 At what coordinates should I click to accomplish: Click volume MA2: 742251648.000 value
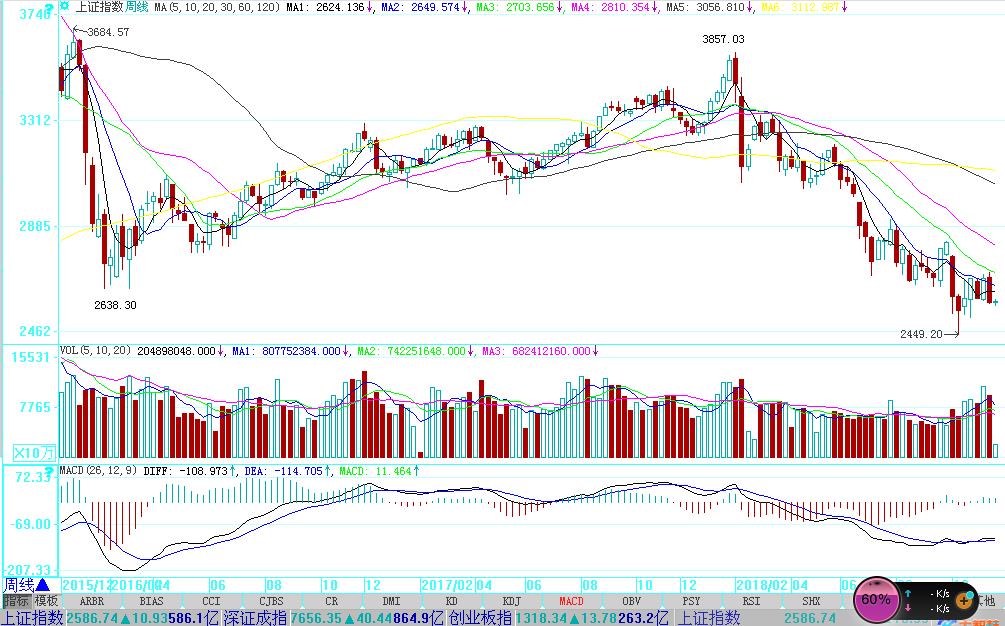click(411, 351)
